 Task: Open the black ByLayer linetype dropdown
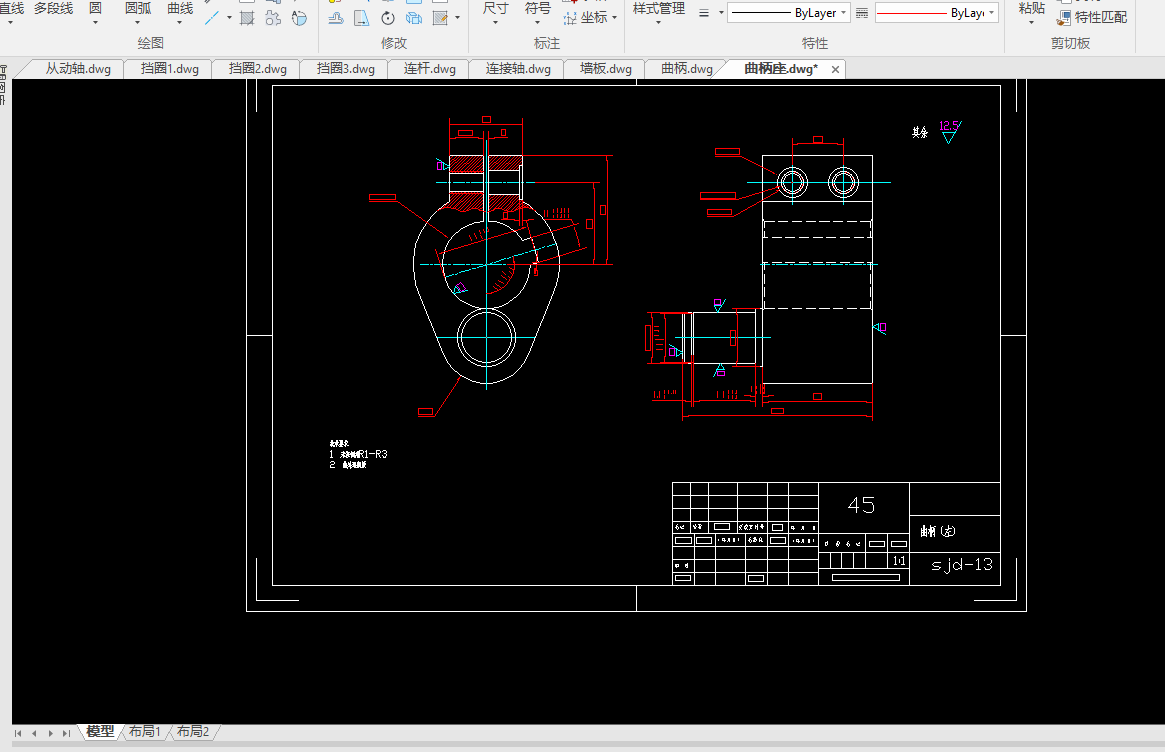(x=845, y=13)
